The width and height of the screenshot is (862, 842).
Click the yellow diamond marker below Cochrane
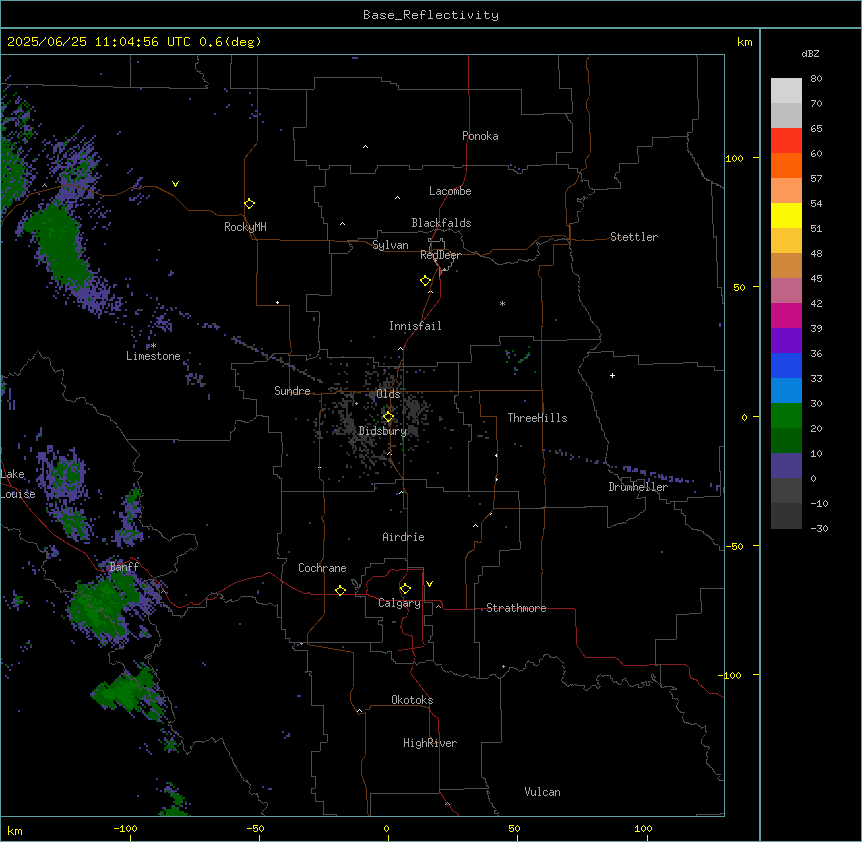coord(340,590)
